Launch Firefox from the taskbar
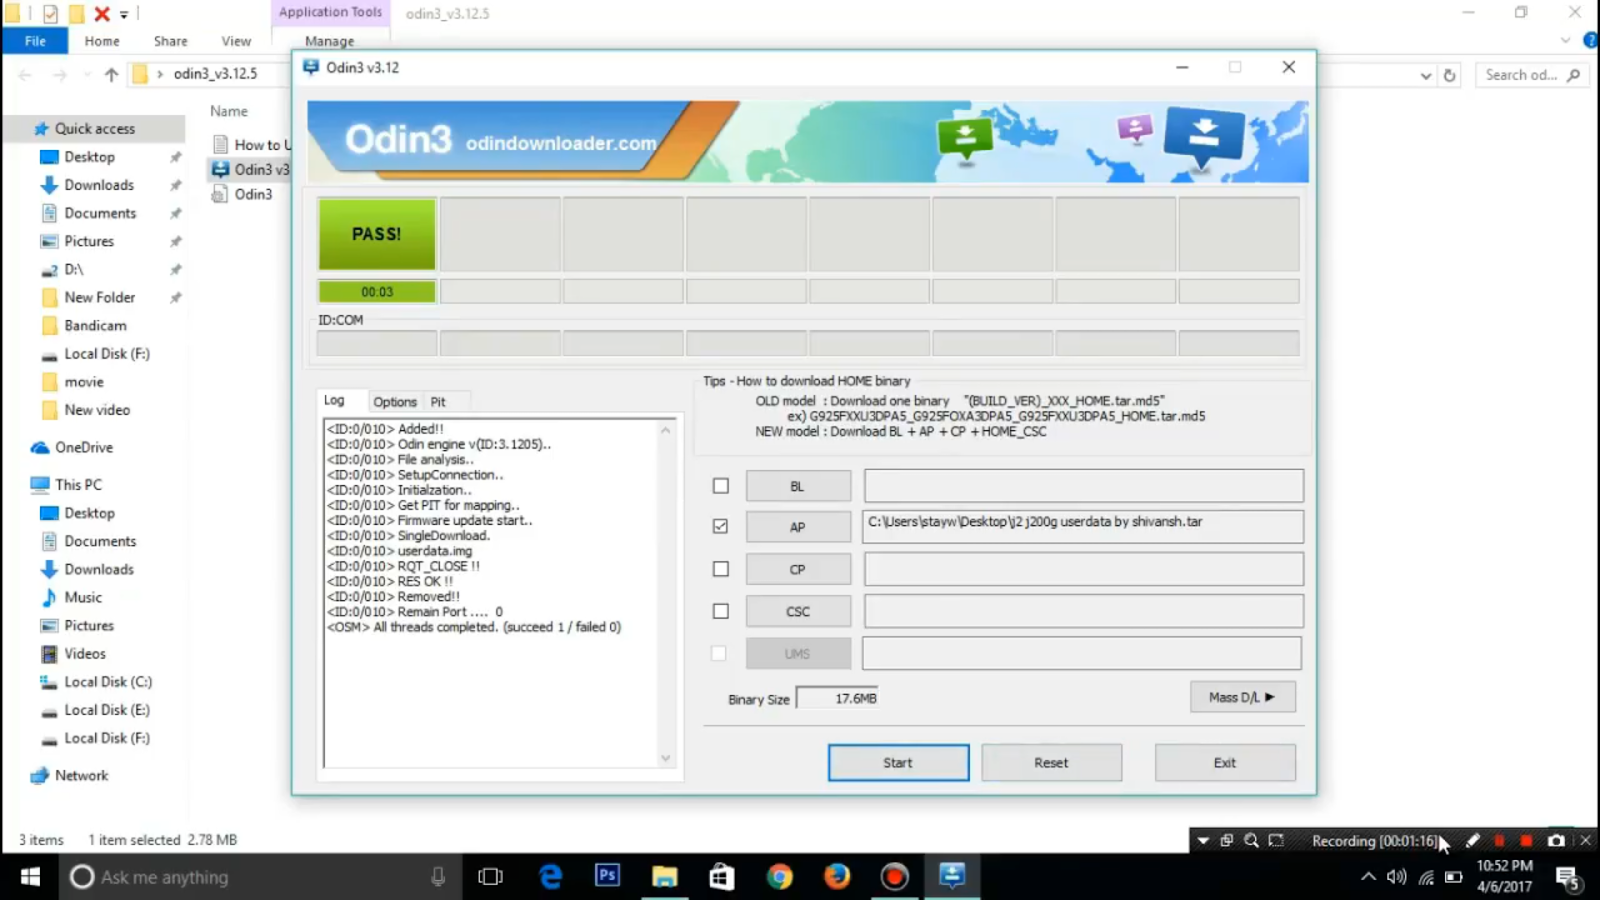1600x900 pixels. point(836,877)
